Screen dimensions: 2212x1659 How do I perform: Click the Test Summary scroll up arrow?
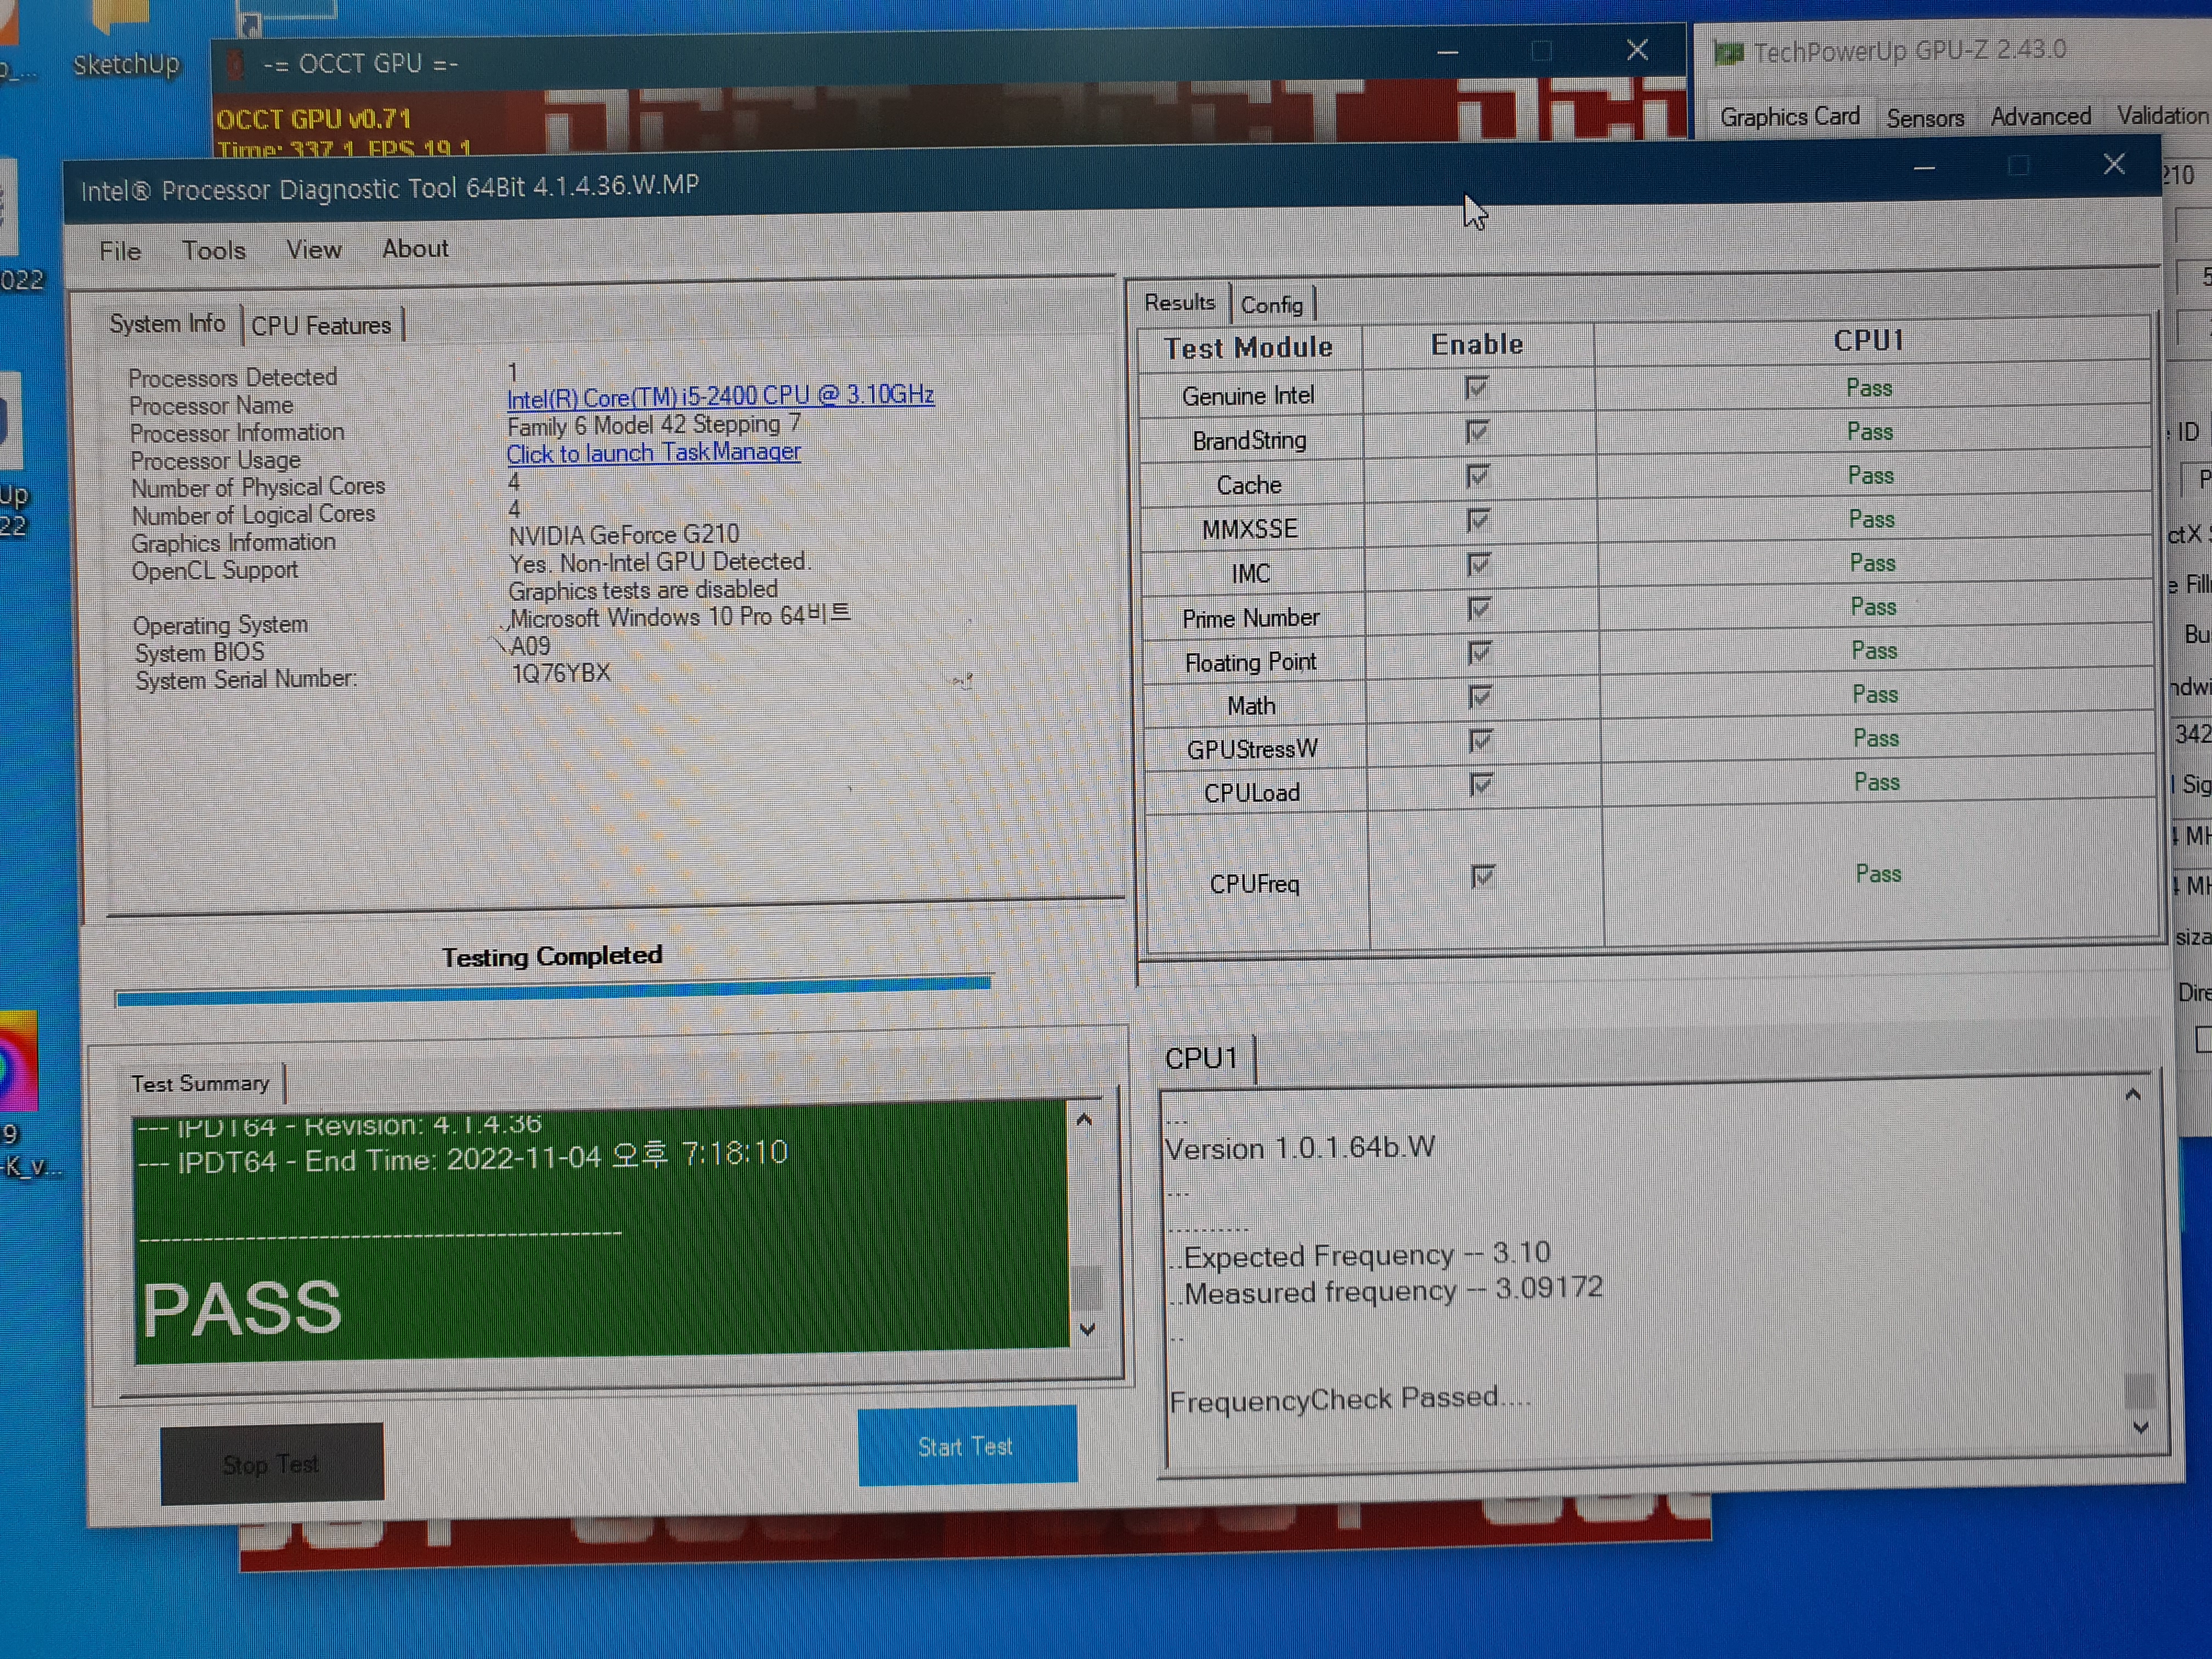point(1084,1120)
